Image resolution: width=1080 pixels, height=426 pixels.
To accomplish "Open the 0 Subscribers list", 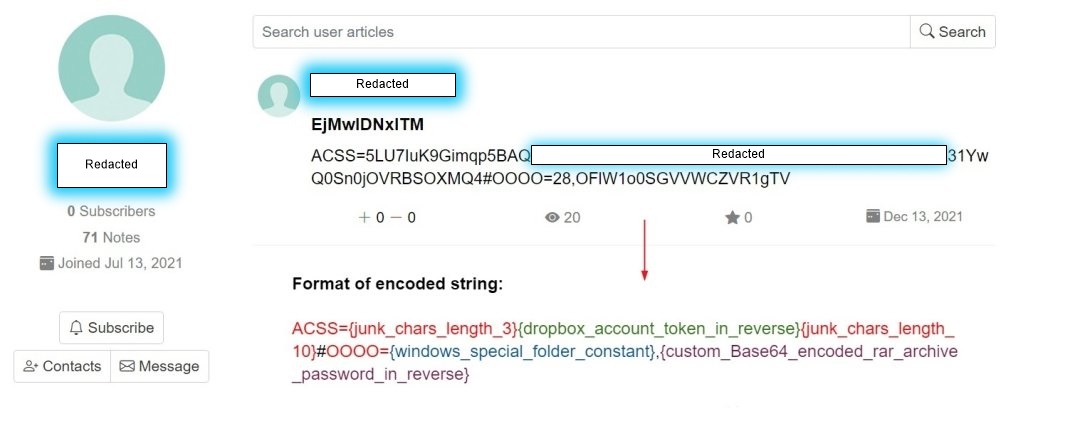I will click(111, 212).
